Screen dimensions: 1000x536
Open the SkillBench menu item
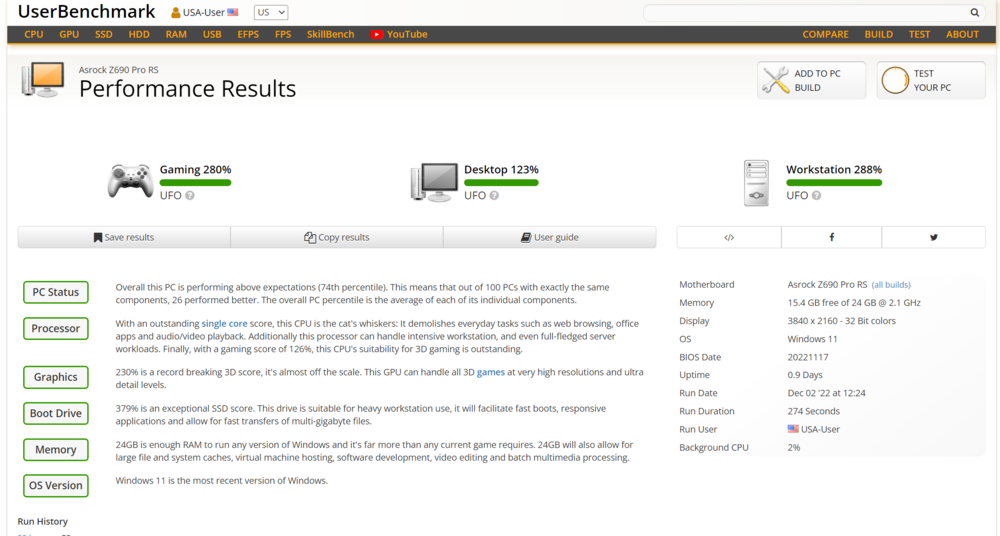point(330,34)
